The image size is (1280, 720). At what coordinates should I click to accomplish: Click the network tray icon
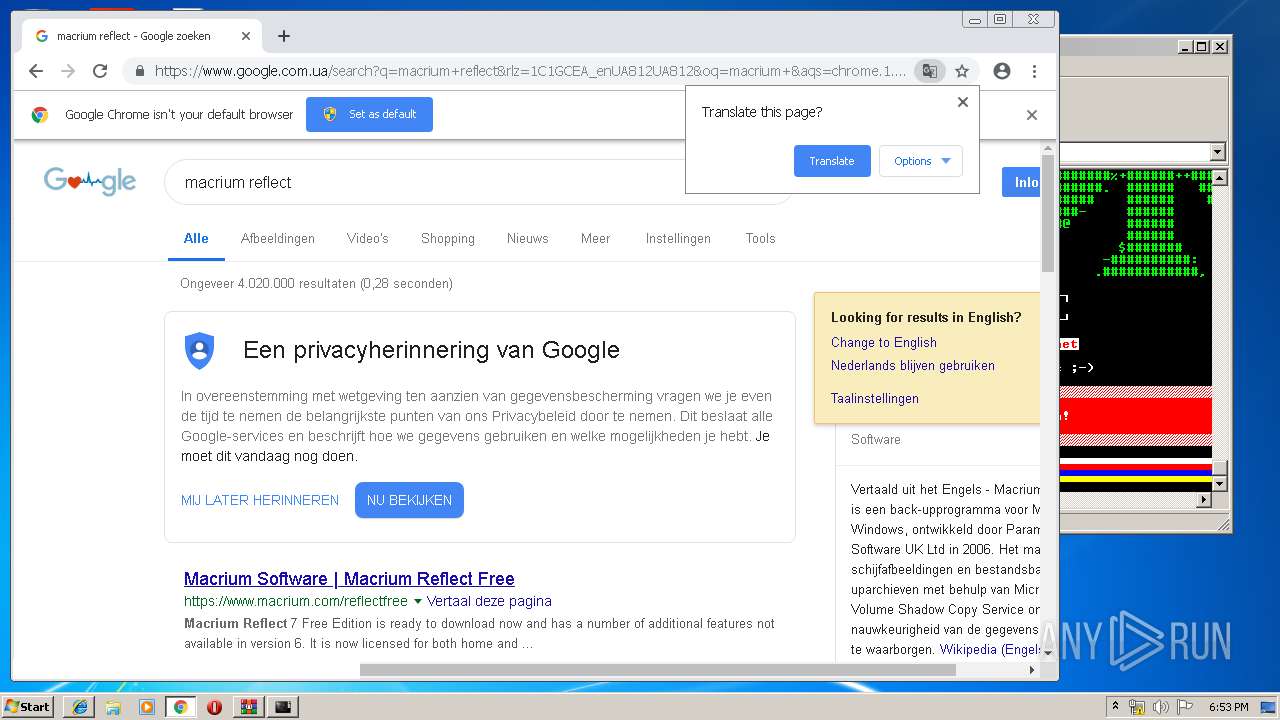[x=1137, y=707]
